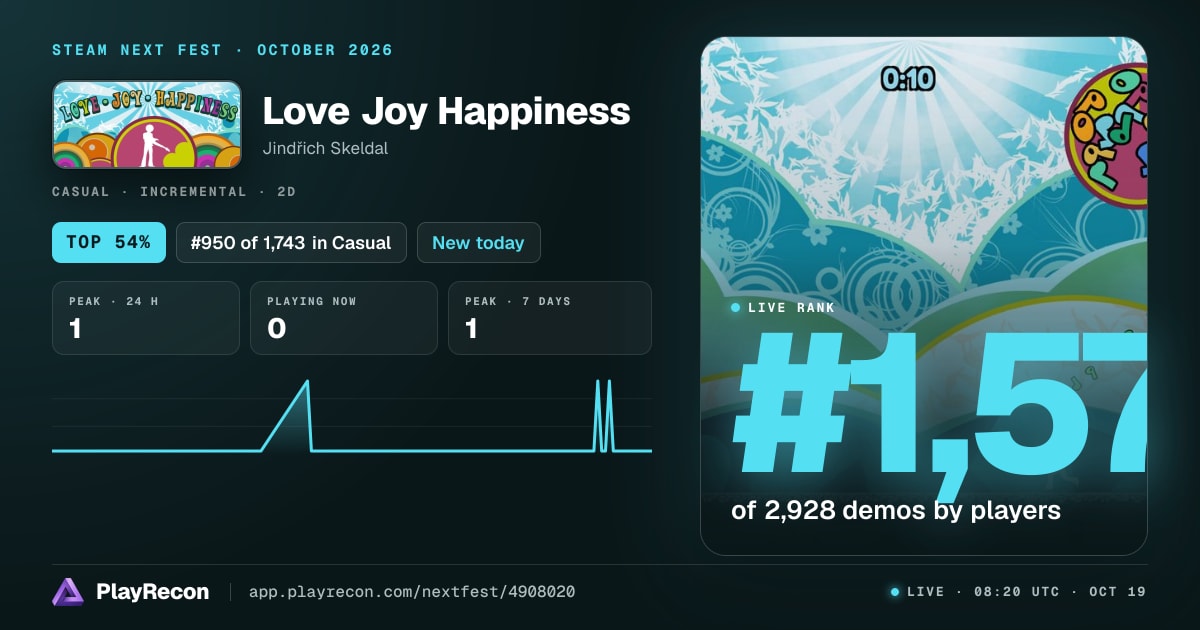The width and height of the screenshot is (1200, 630).
Task: Click the of 2,928 demos by players text
Action: tap(896, 510)
